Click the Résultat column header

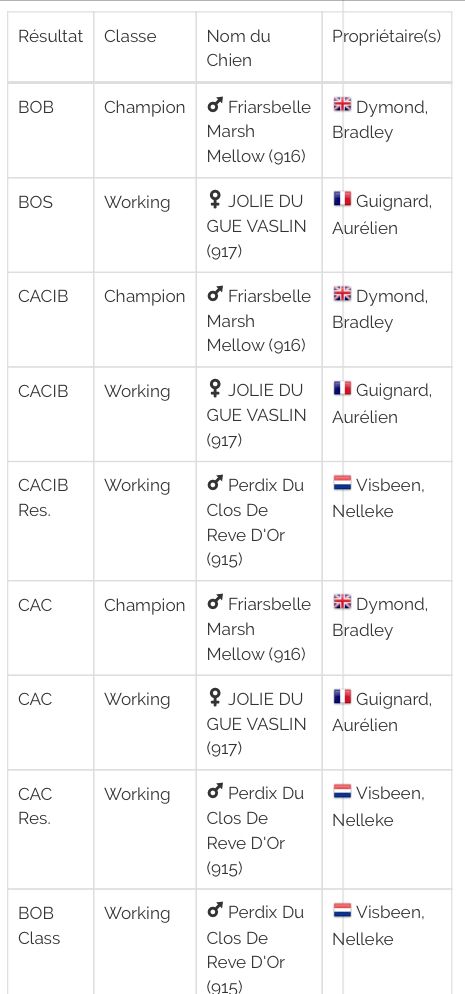[51, 36]
